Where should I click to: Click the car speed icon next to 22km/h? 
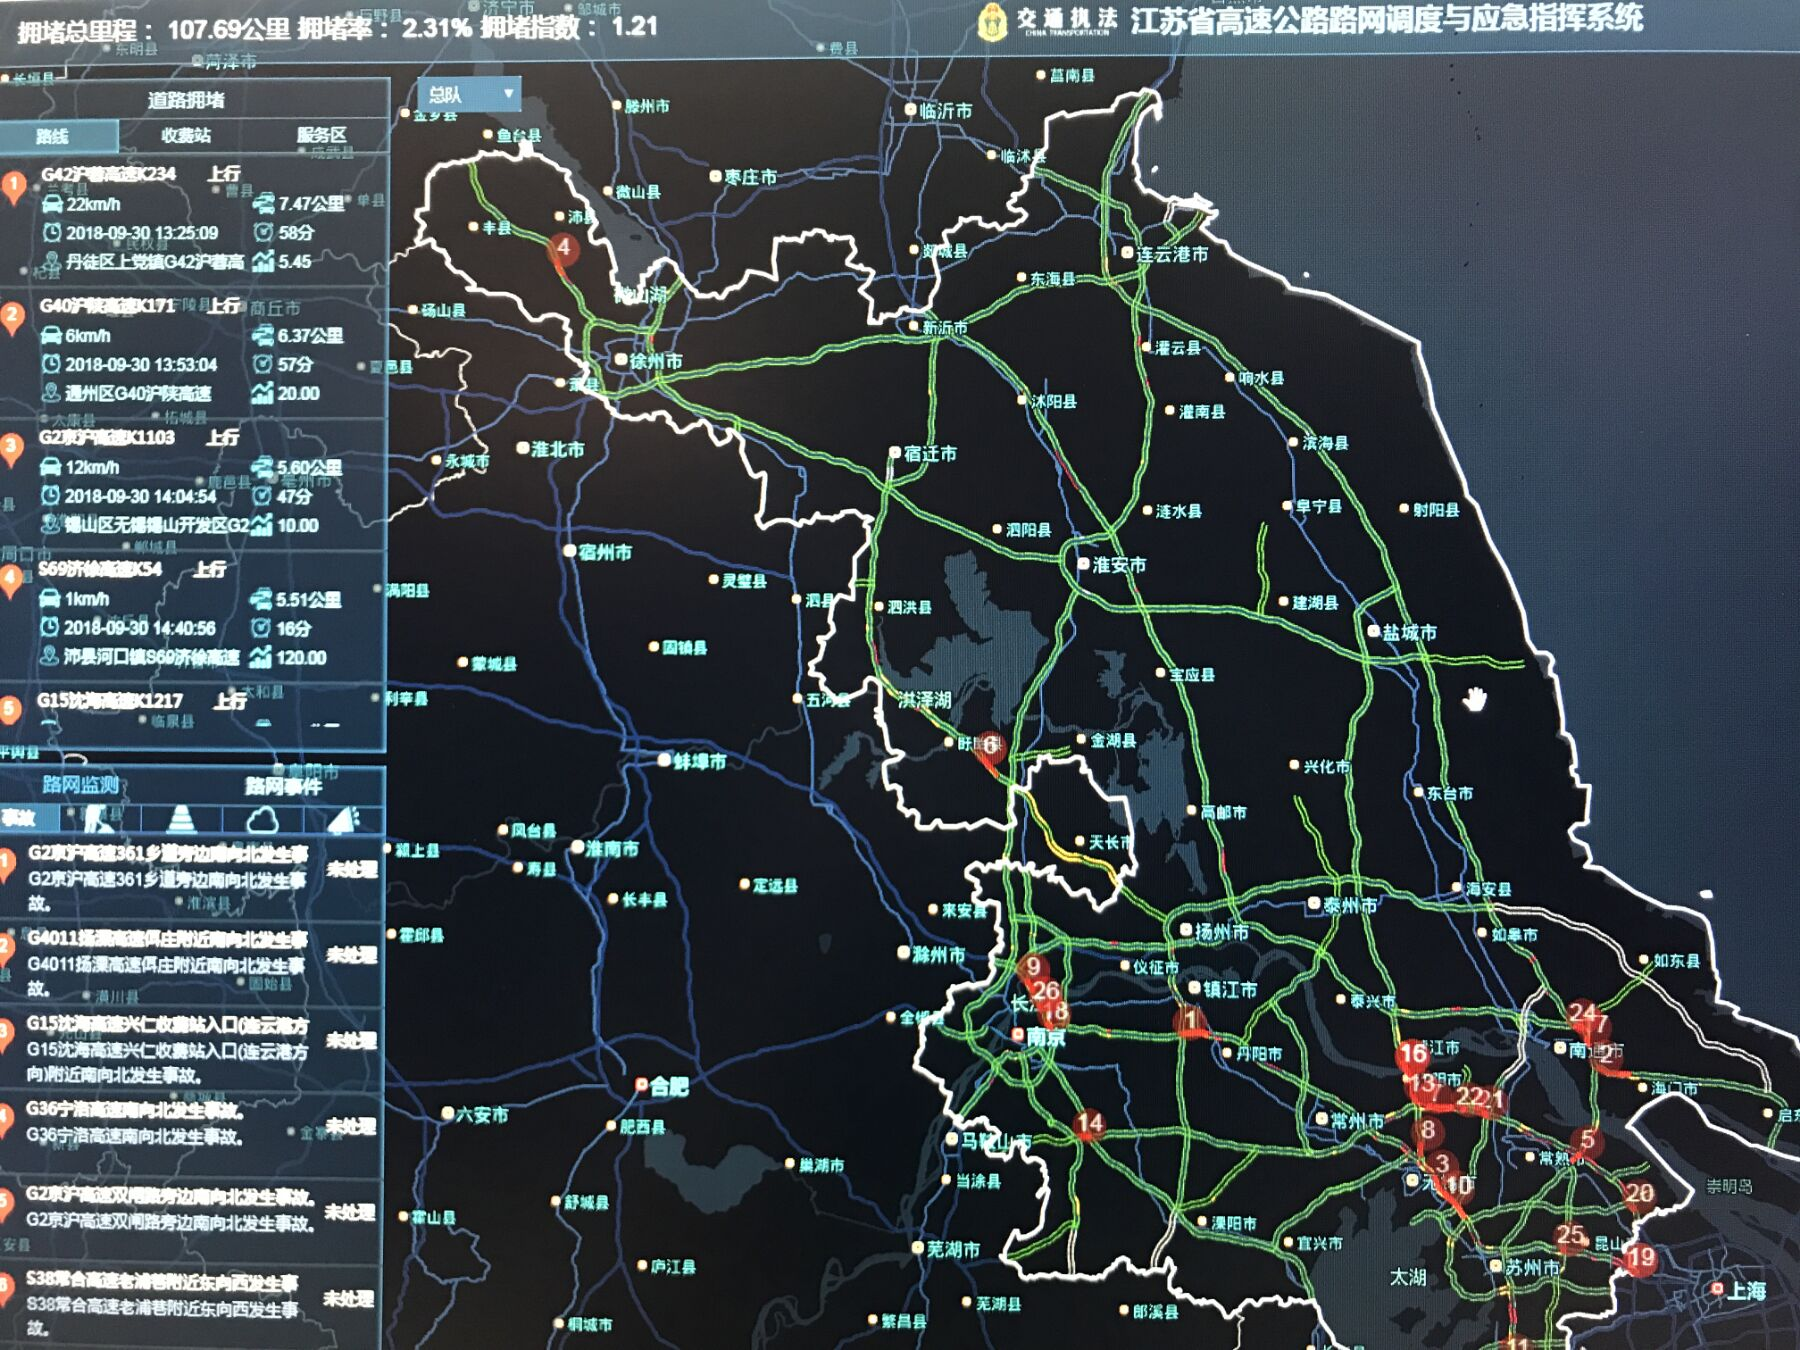click(52, 204)
